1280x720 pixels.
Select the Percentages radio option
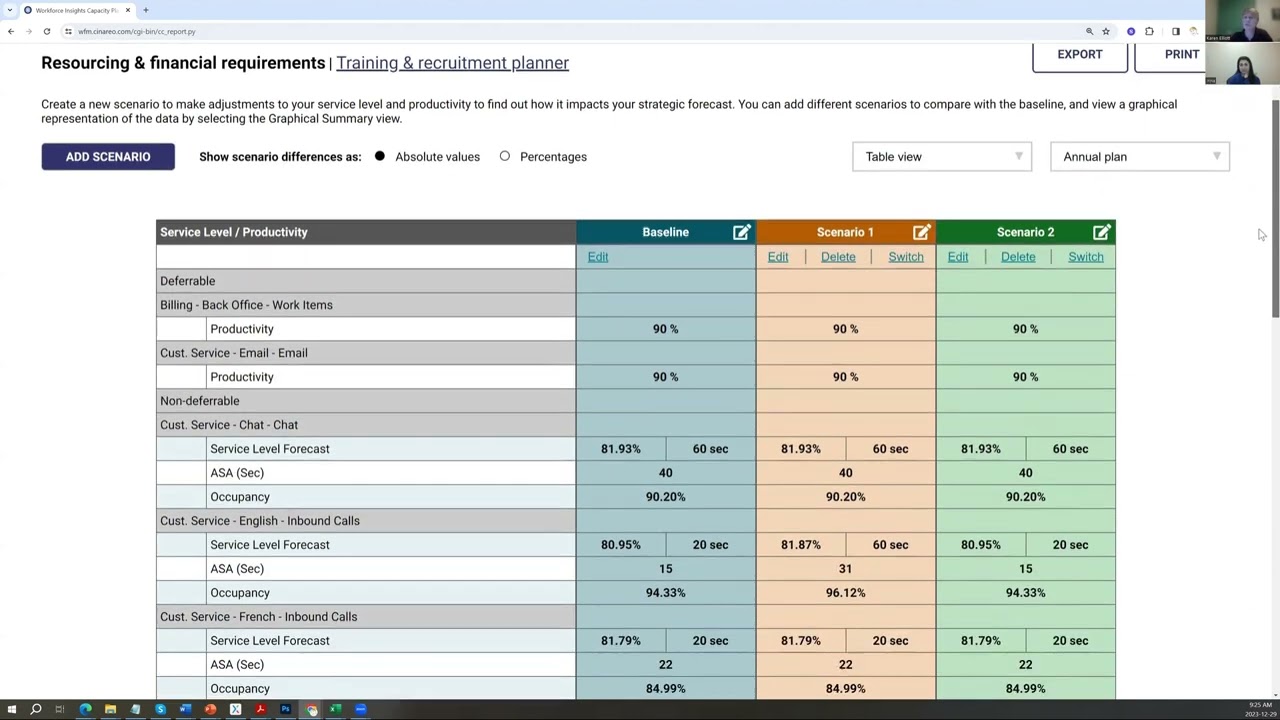tap(505, 157)
